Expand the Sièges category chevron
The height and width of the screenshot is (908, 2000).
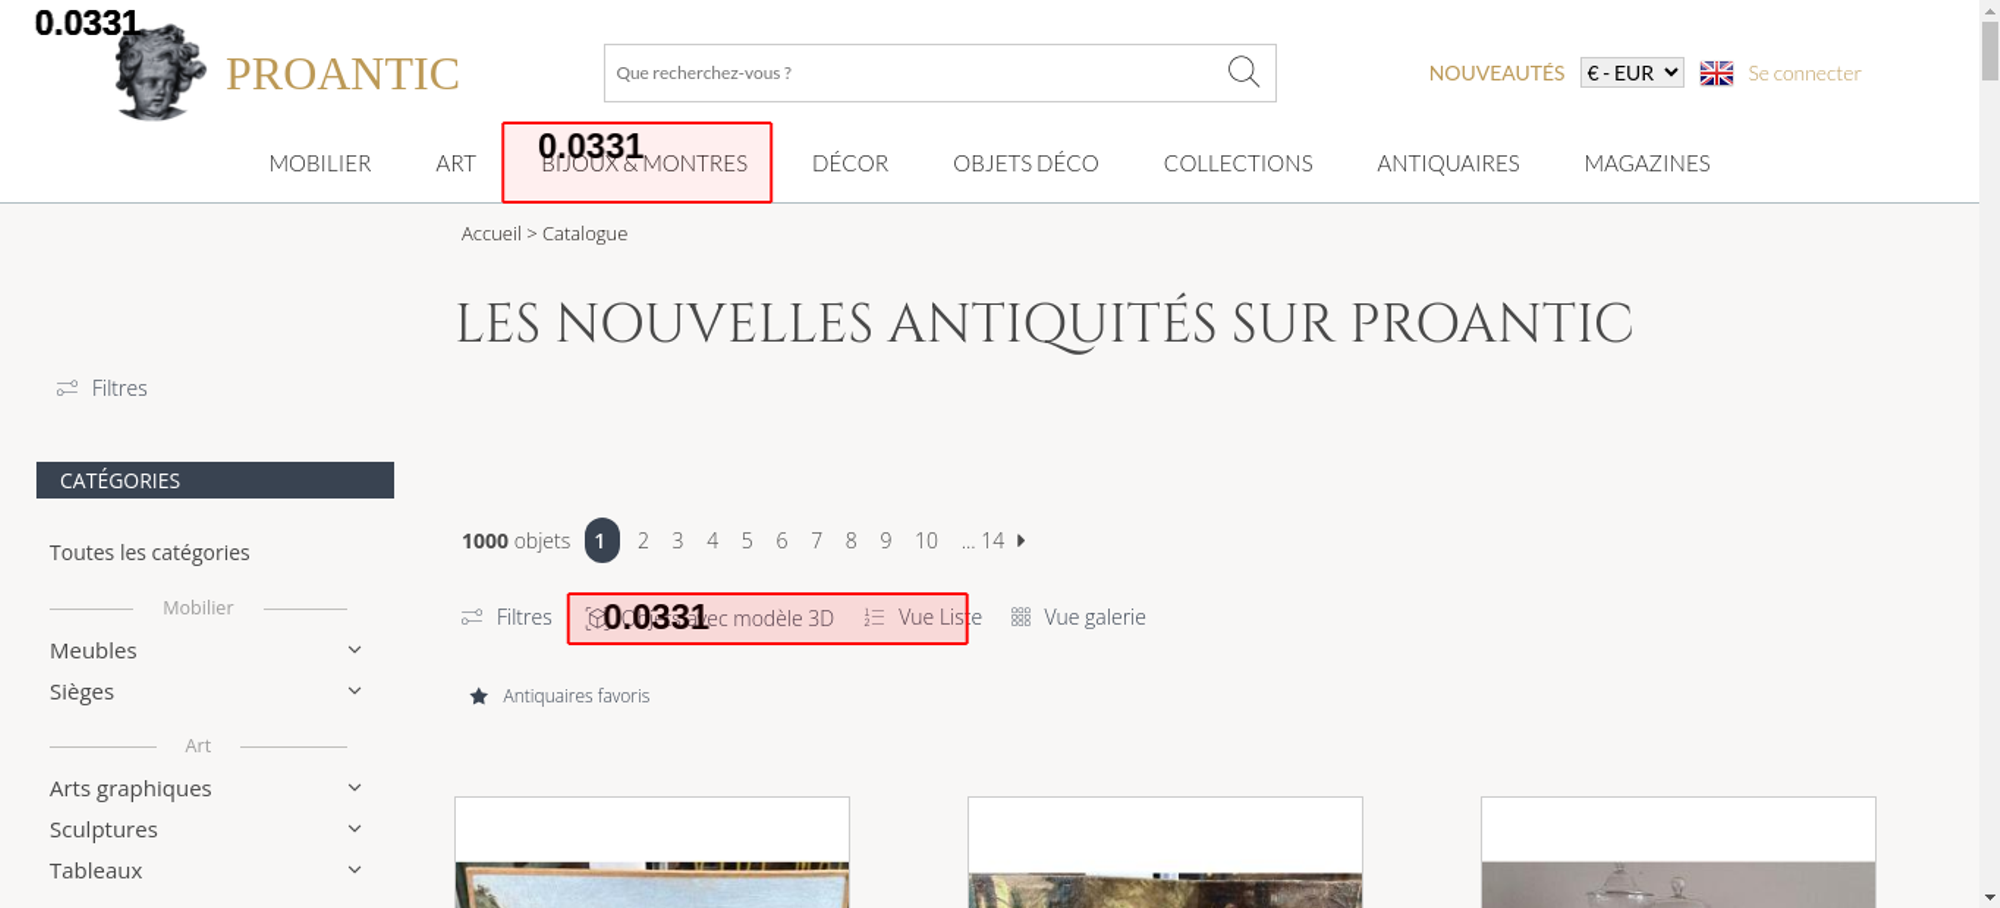354,691
